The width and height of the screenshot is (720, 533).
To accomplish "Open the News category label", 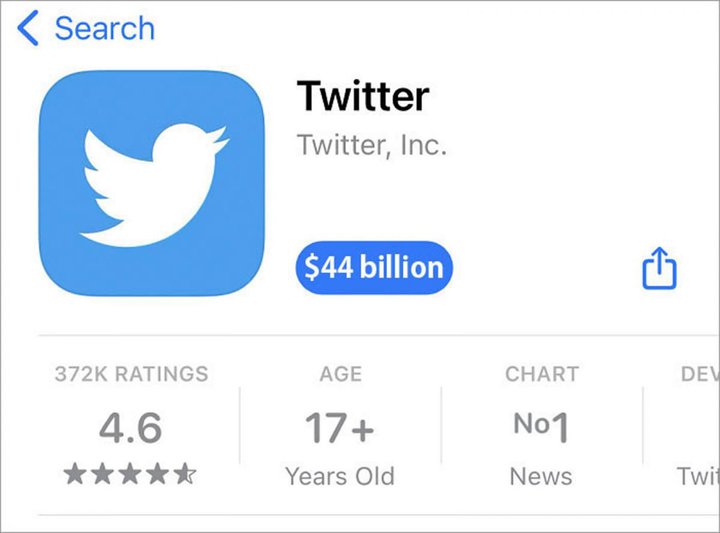I will (x=541, y=476).
